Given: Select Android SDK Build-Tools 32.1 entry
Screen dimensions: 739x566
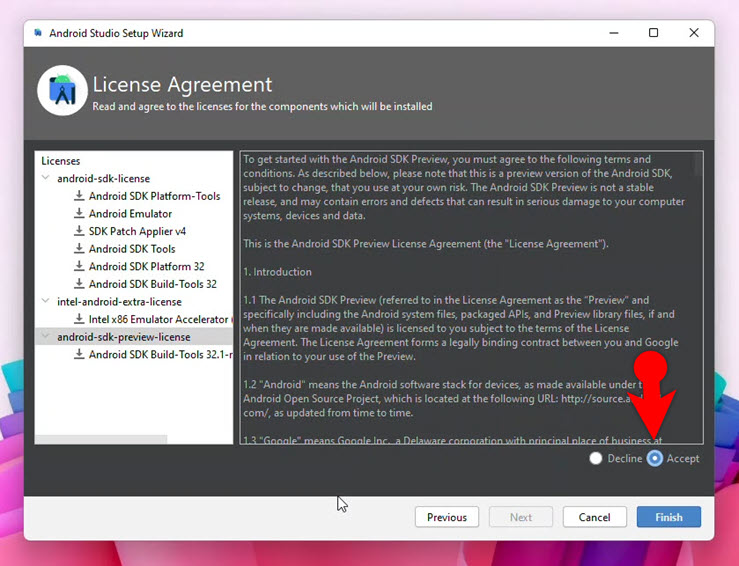Looking at the screenshot, I should pos(160,354).
